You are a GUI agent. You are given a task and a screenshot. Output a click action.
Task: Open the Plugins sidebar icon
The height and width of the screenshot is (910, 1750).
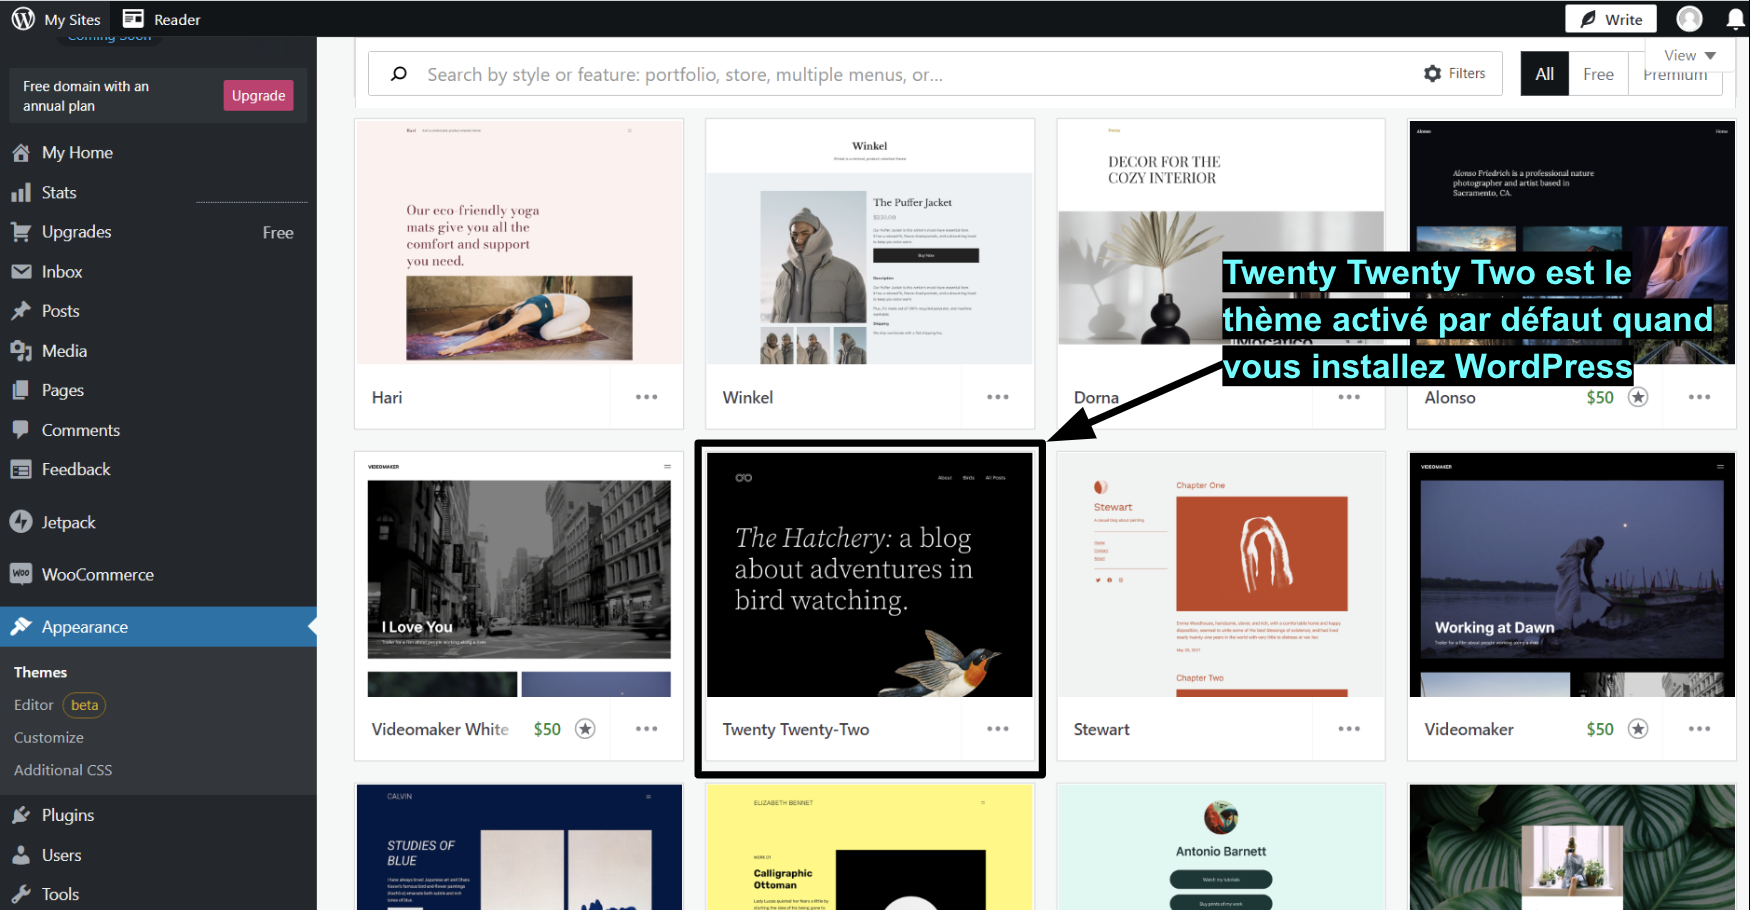(x=21, y=815)
